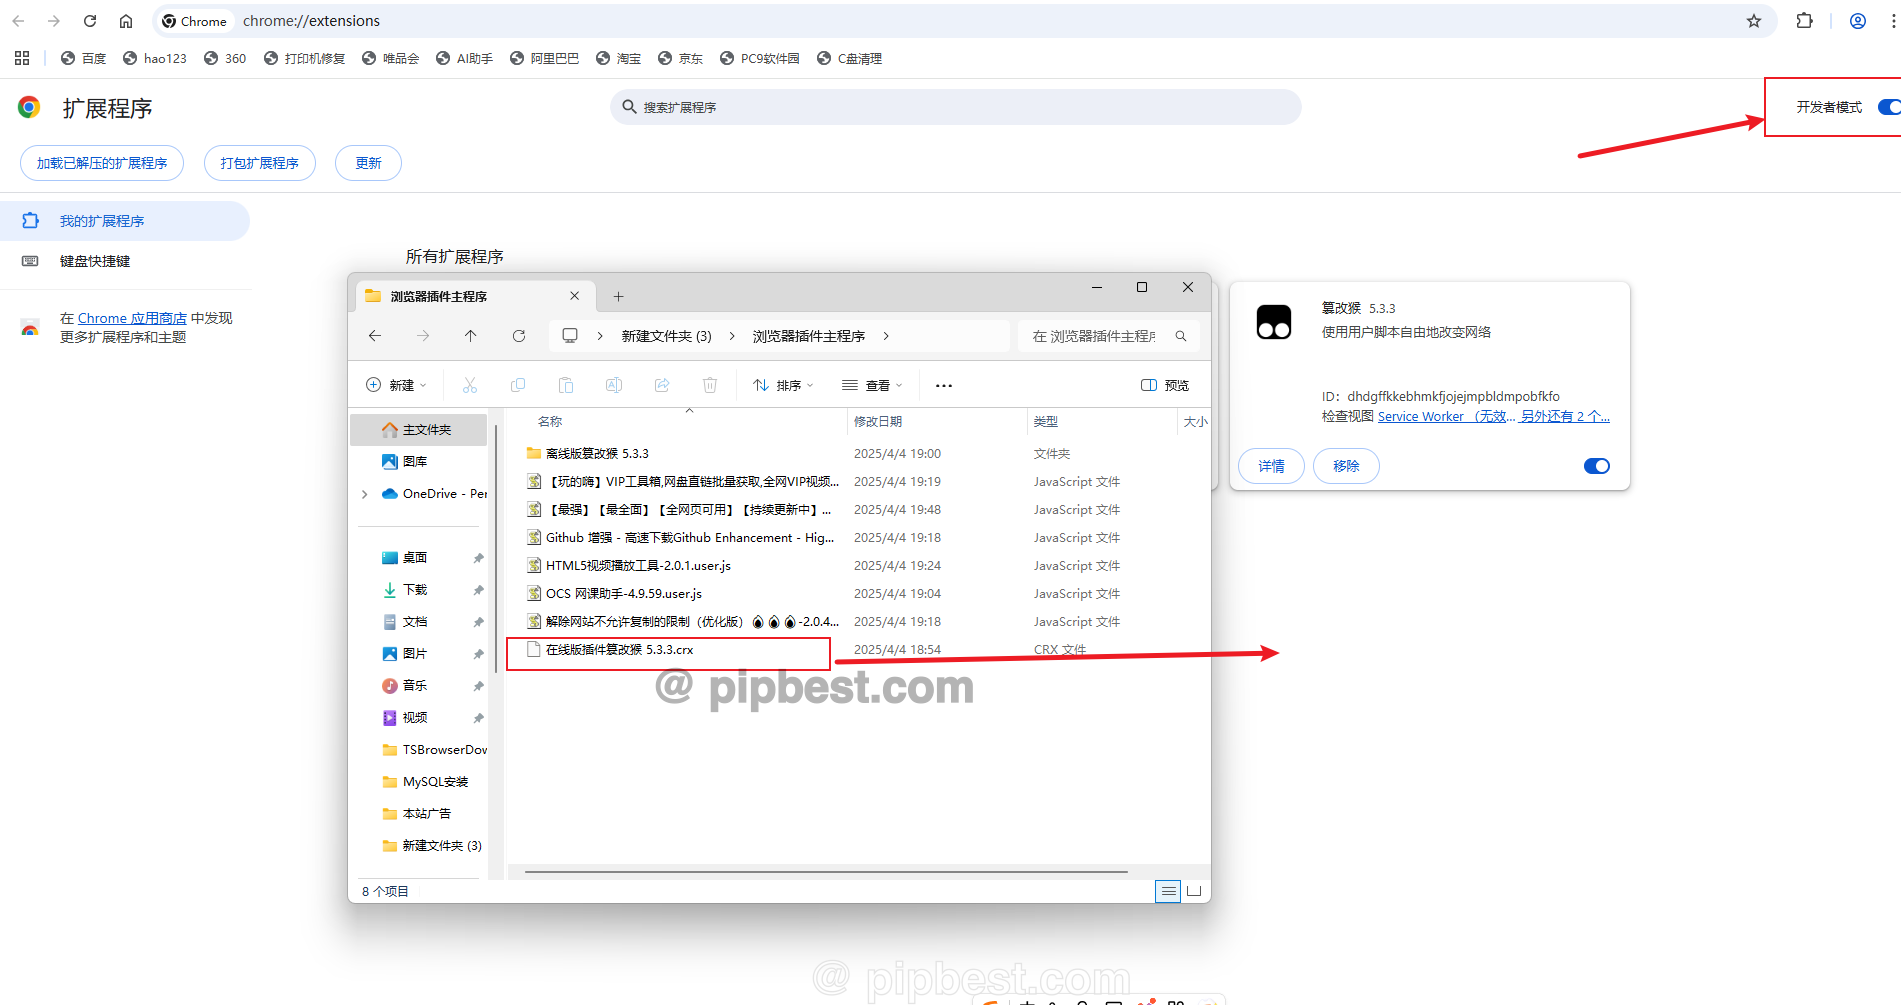Image resolution: width=1901 pixels, height=1005 pixels.
Task: Open the 排序 sort dropdown
Action: pyautogui.click(x=783, y=385)
